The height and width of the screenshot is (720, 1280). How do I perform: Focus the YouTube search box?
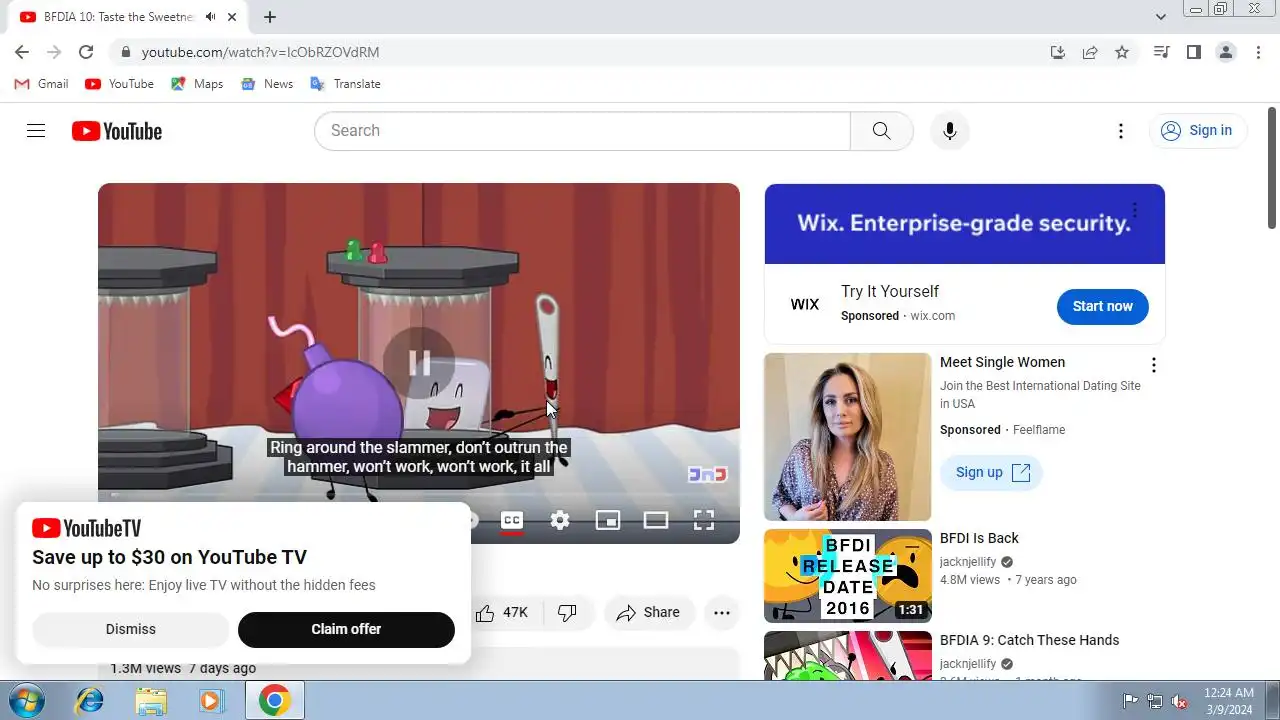tap(582, 131)
